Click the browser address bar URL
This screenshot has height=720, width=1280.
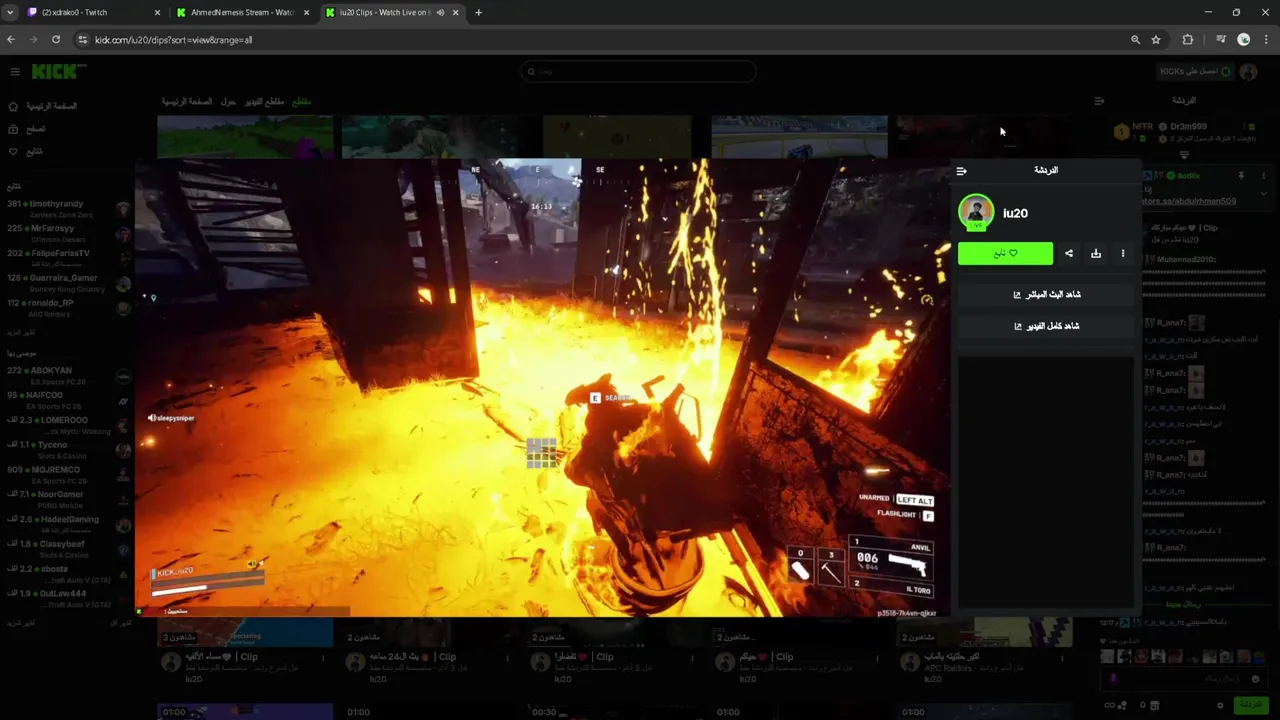[173, 40]
